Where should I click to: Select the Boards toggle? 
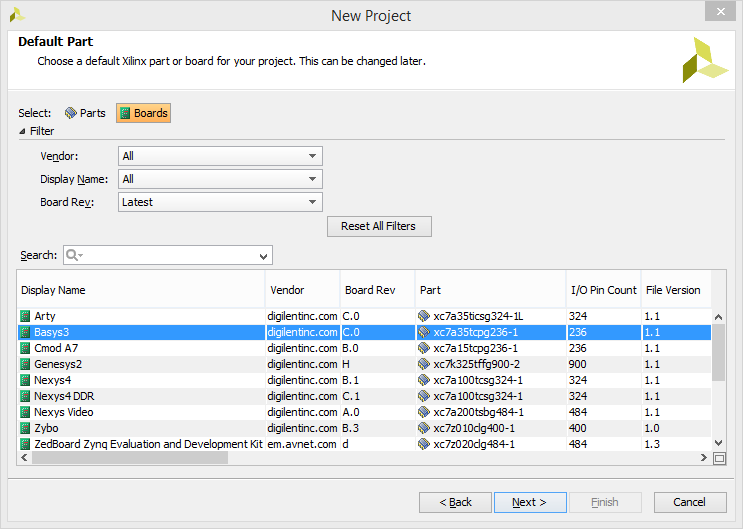click(144, 113)
